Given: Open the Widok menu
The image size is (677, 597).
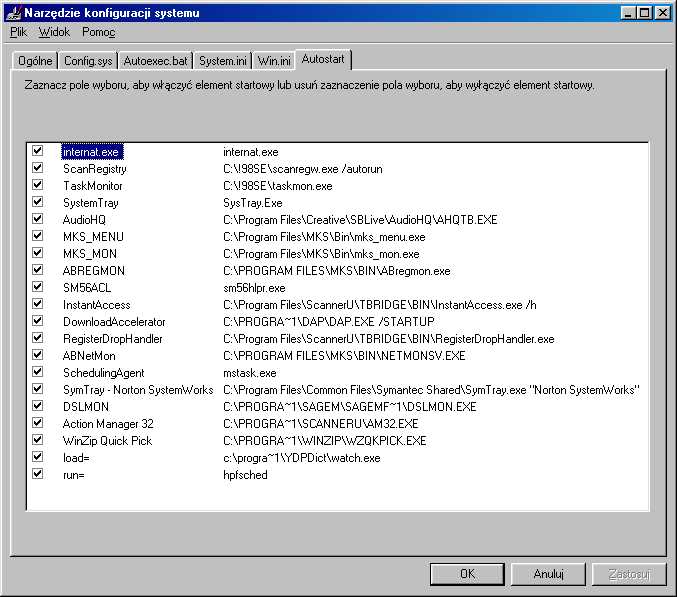Looking at the screenshot, I should pos(54,32).
